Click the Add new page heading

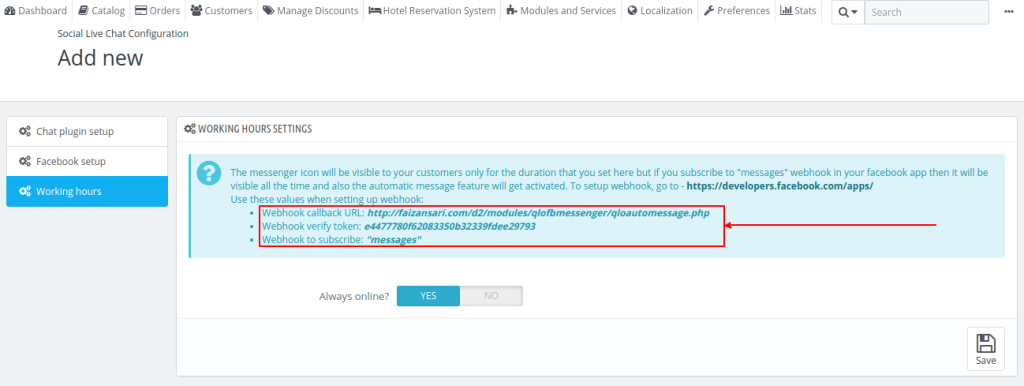(100, 58)
